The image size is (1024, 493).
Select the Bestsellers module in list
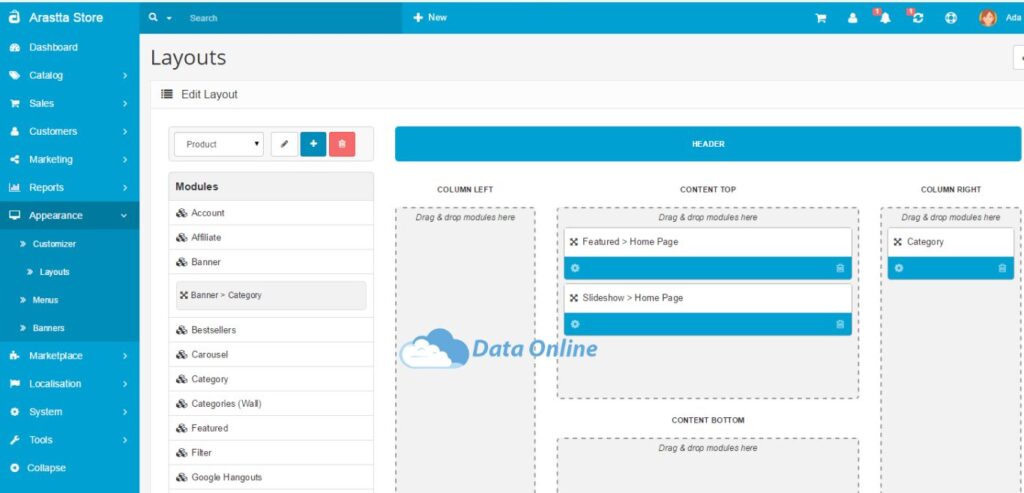click(271, 330)
